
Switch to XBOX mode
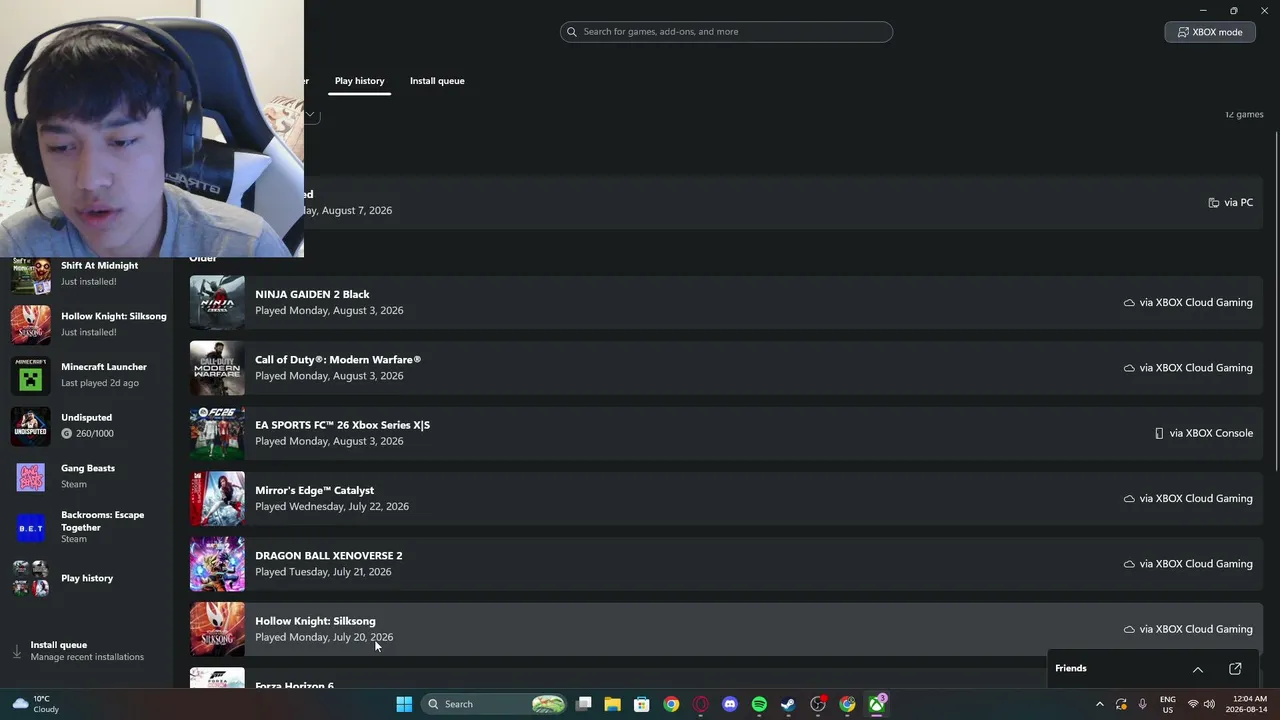coord(1210,32)
